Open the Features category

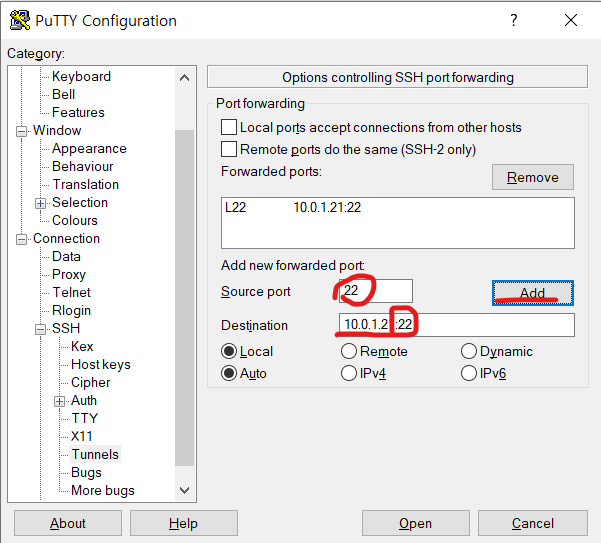pyautogui.click(x=78, y=112)
